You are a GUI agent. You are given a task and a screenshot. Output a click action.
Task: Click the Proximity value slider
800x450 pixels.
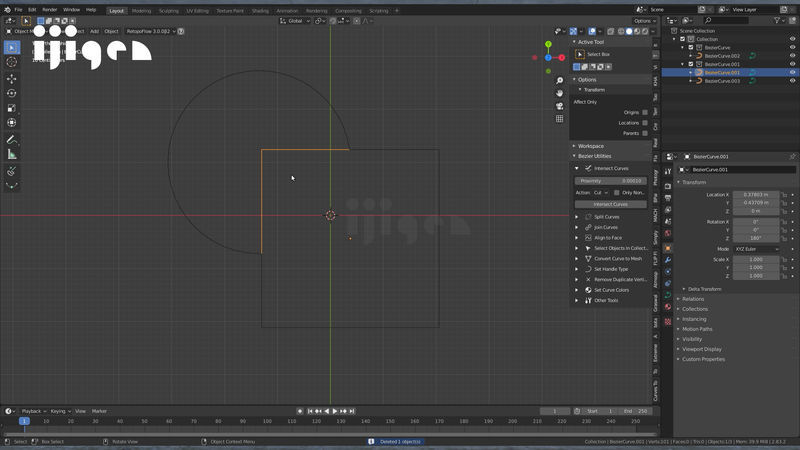point(610,181)
